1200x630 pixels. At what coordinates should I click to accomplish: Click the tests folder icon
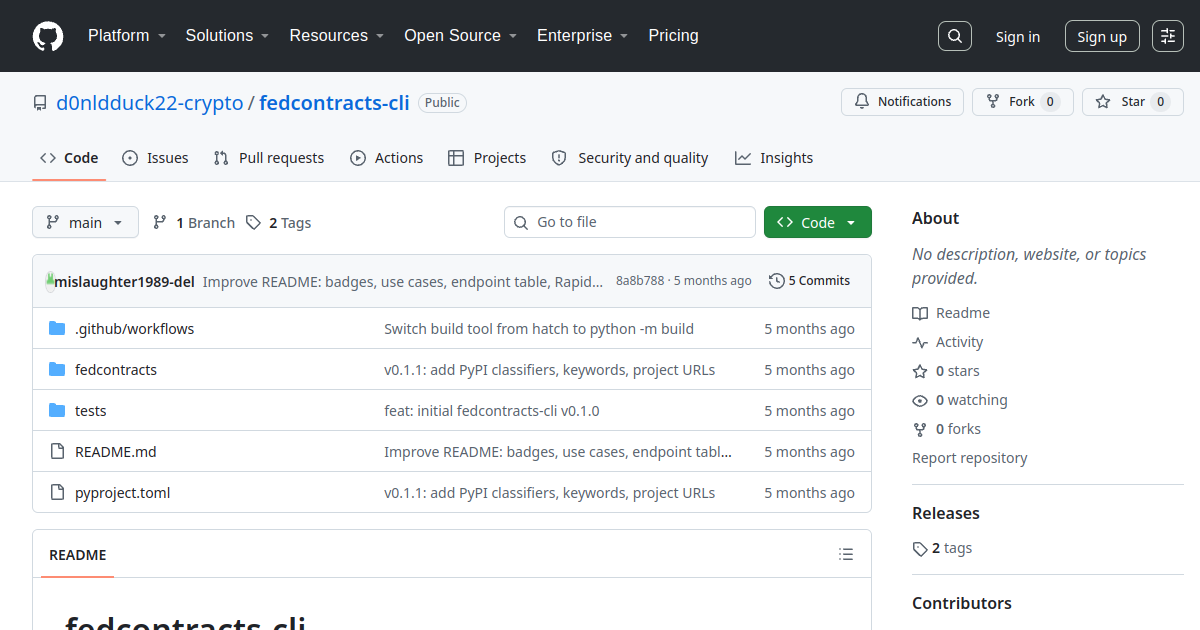[57, 411]
